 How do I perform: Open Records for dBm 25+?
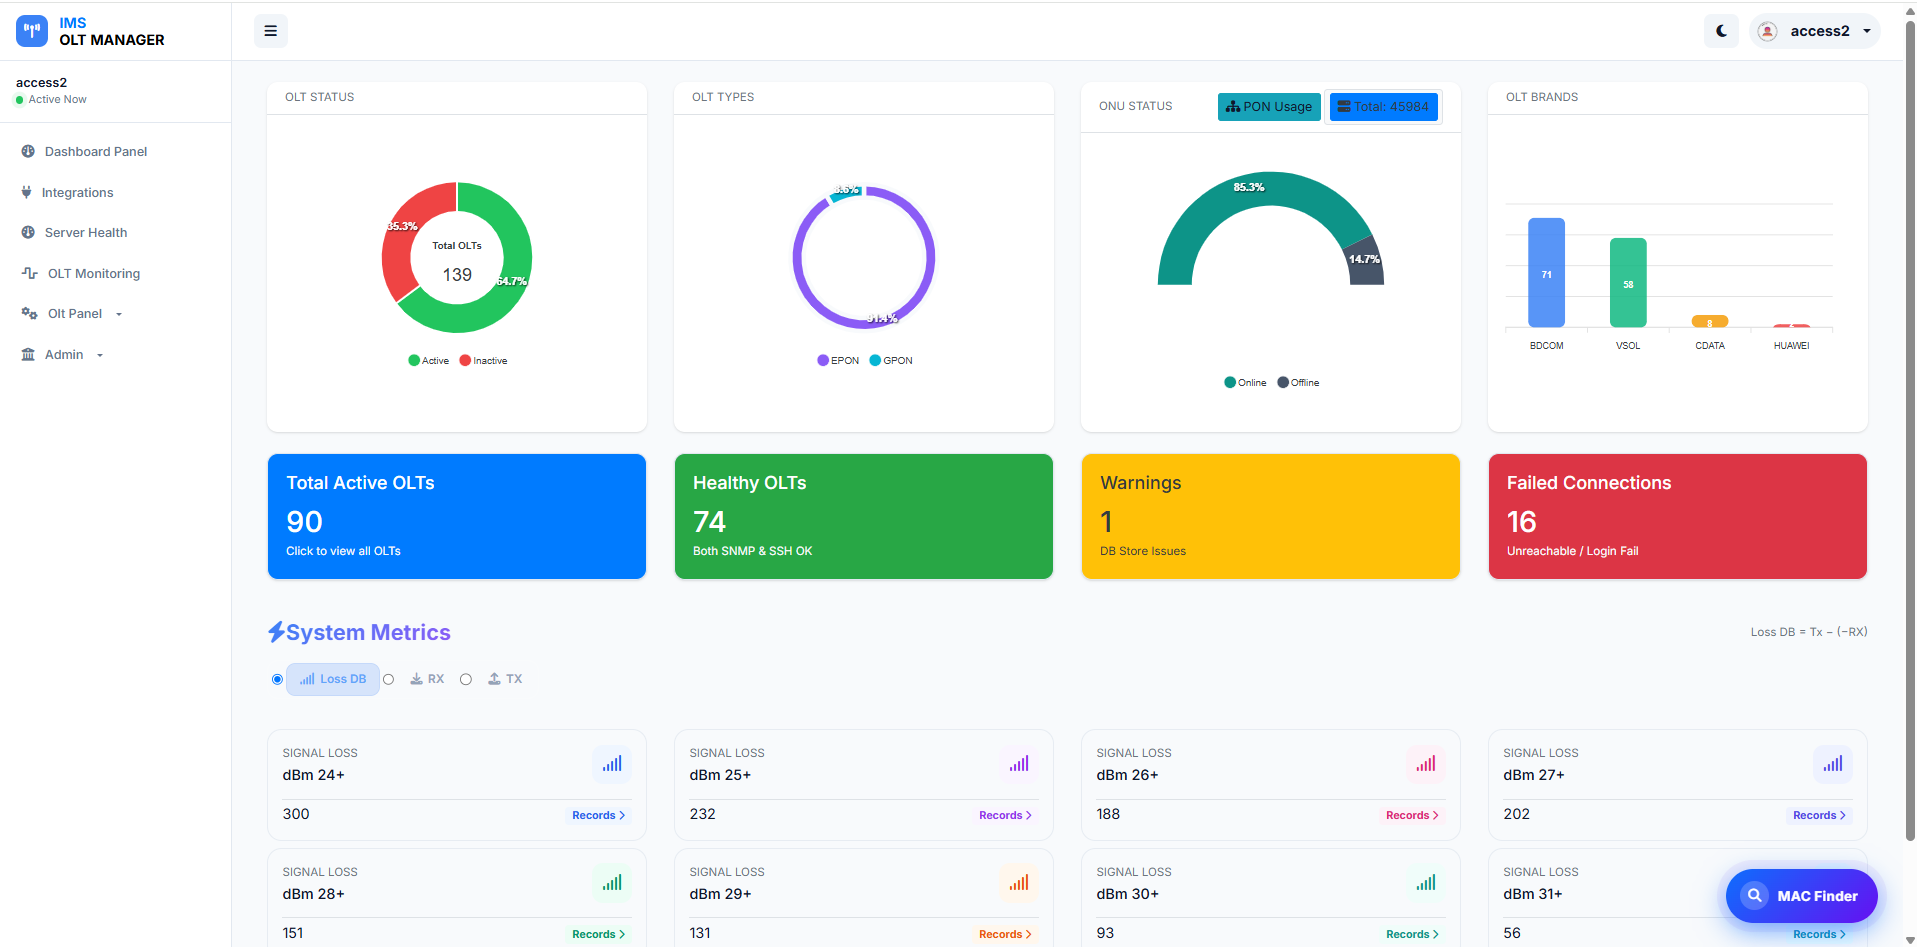coord(1006,815)
